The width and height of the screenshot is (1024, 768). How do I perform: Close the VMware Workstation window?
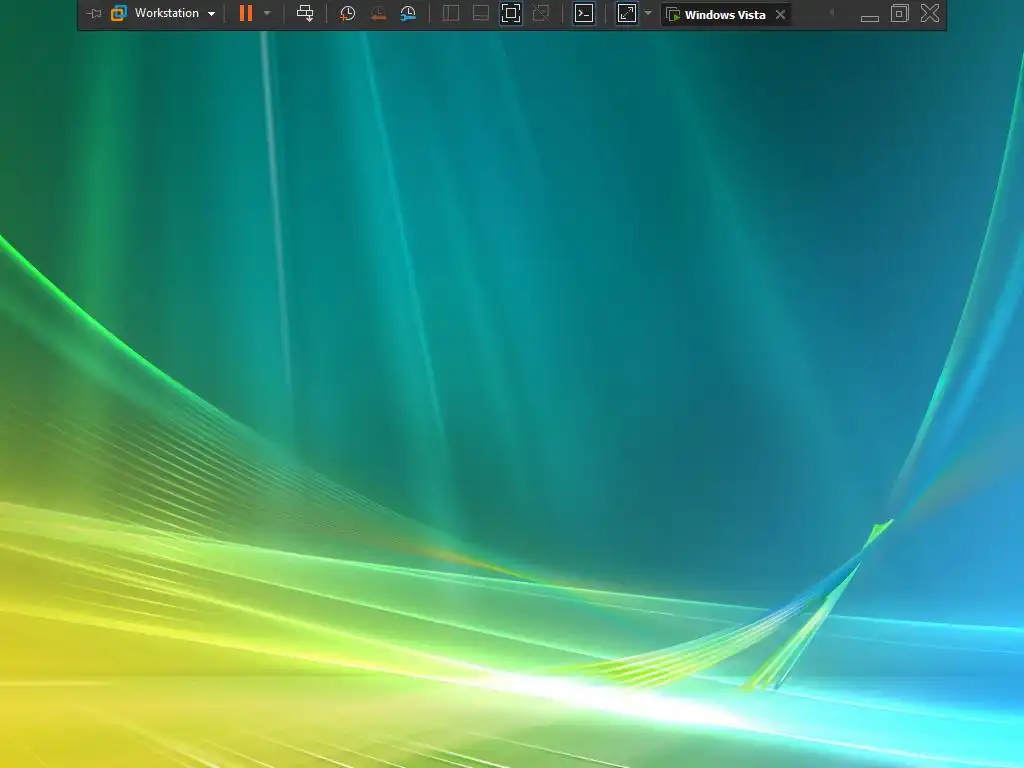tap(930, 13)
